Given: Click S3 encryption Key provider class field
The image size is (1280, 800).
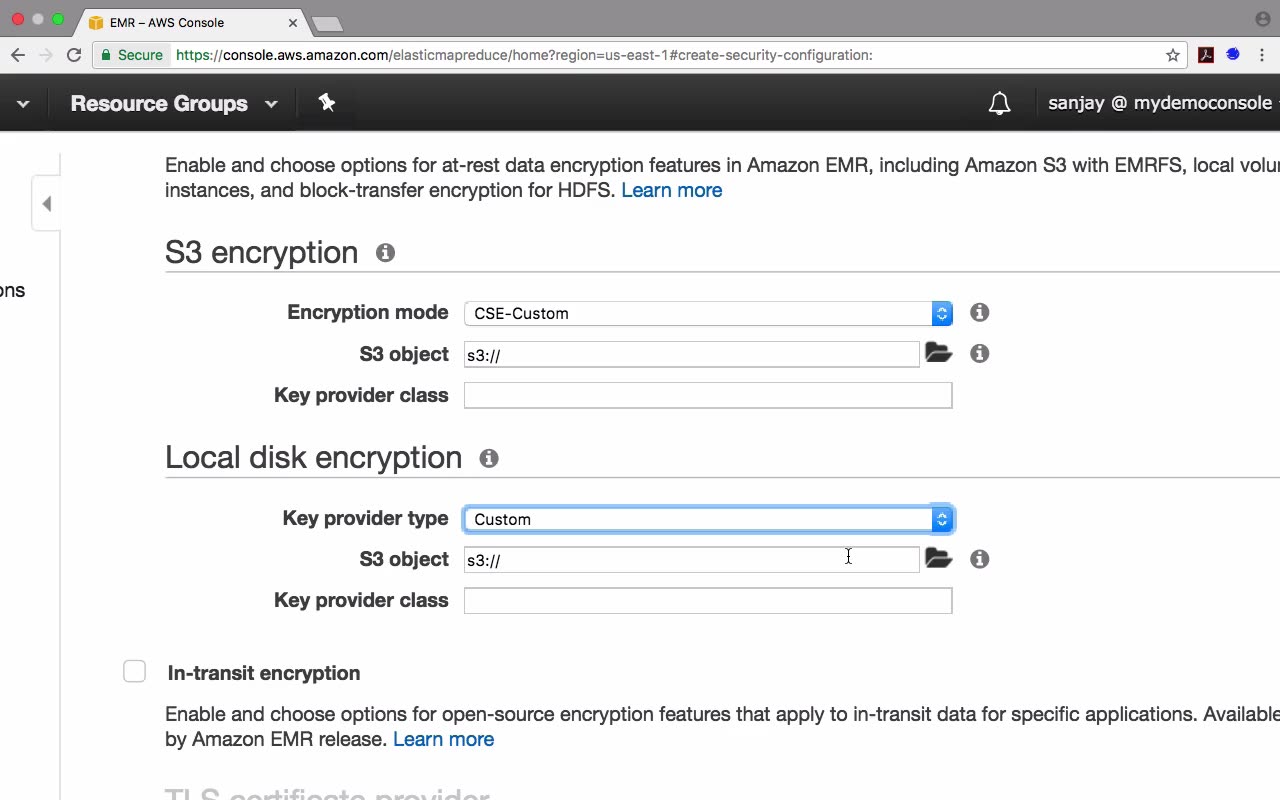Looking at the screenshot, I should coord(707,395).
